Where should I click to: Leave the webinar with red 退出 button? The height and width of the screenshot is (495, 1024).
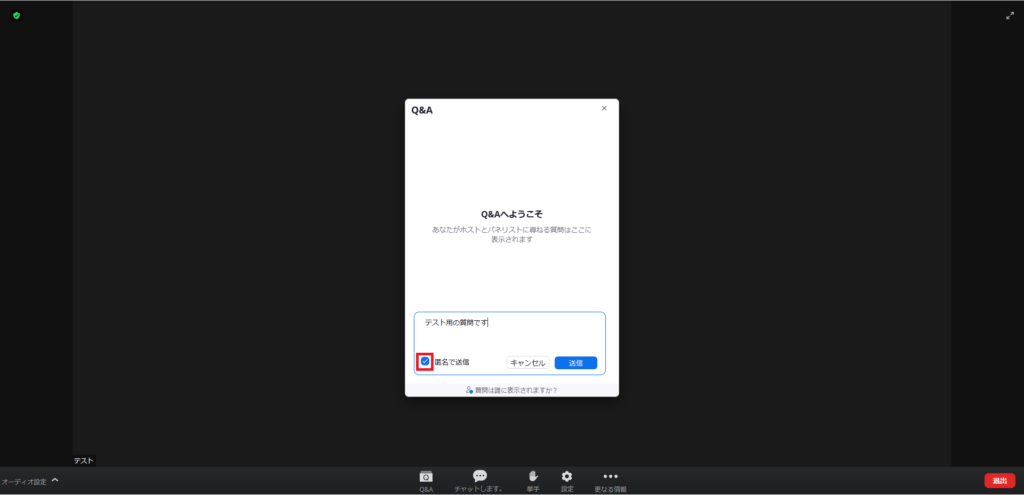[x=999, y=481]
